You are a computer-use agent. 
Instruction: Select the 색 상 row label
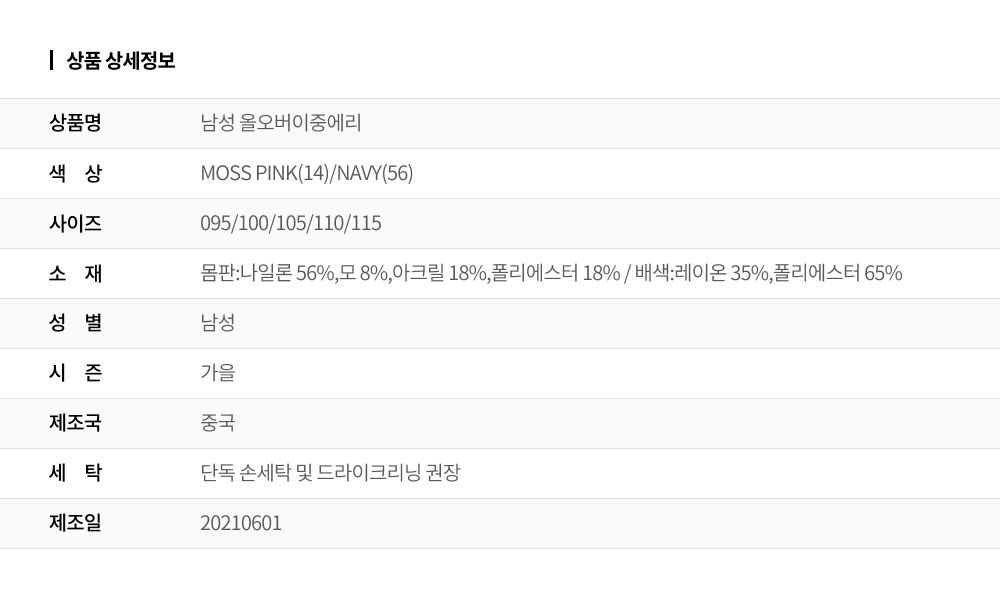pyautogui.click(x=75, y=173)
